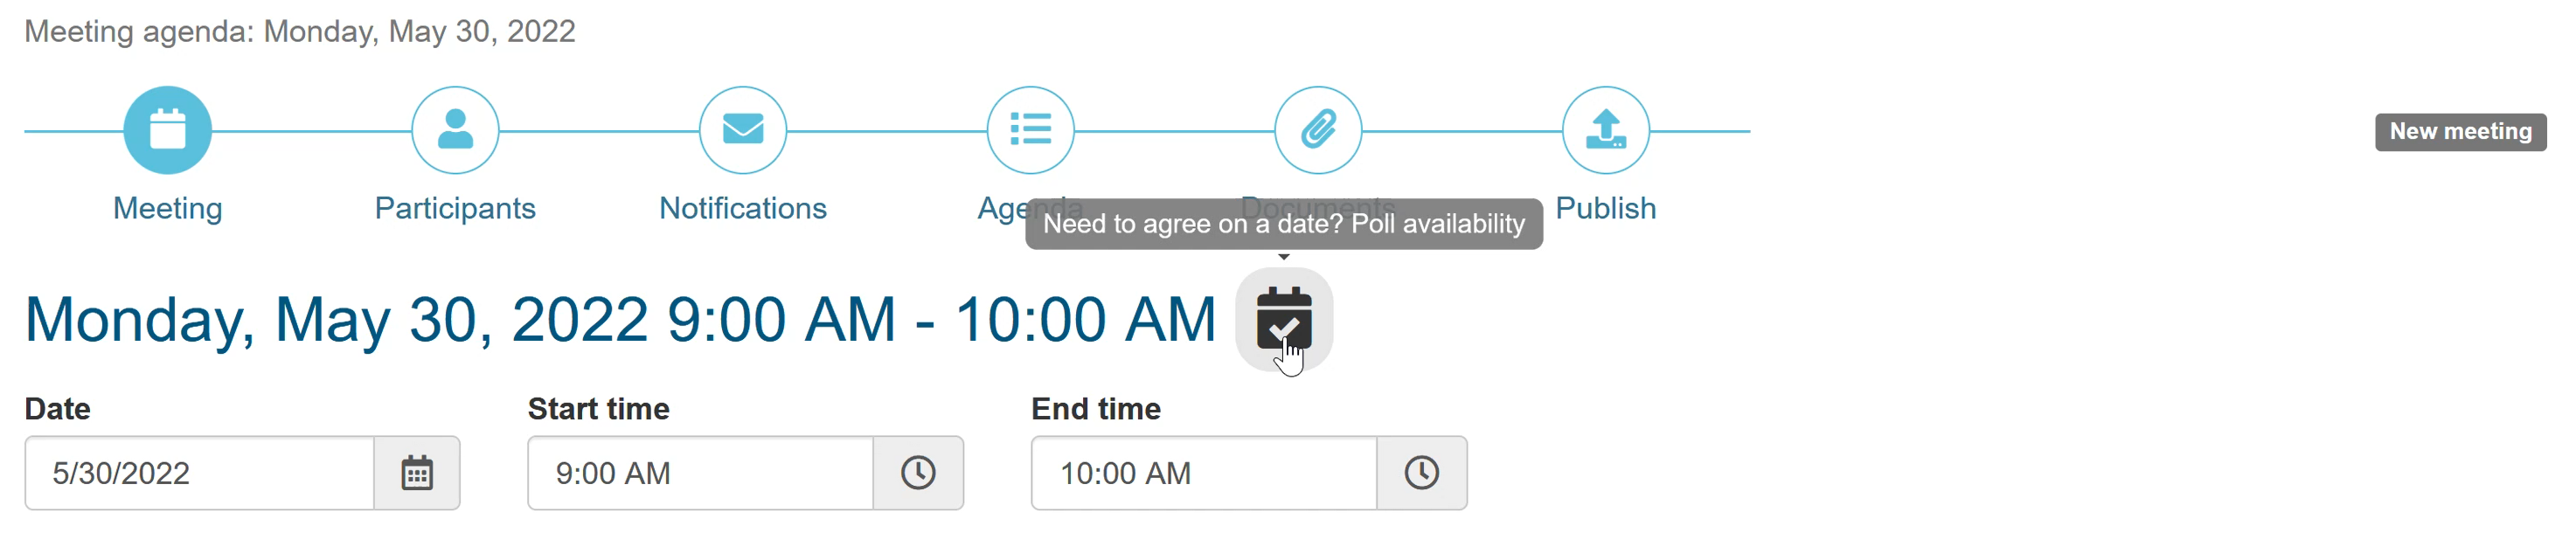Screen dimensions: 2576x533
Task: Click the Meeting agenda title text
Action: 300,31
